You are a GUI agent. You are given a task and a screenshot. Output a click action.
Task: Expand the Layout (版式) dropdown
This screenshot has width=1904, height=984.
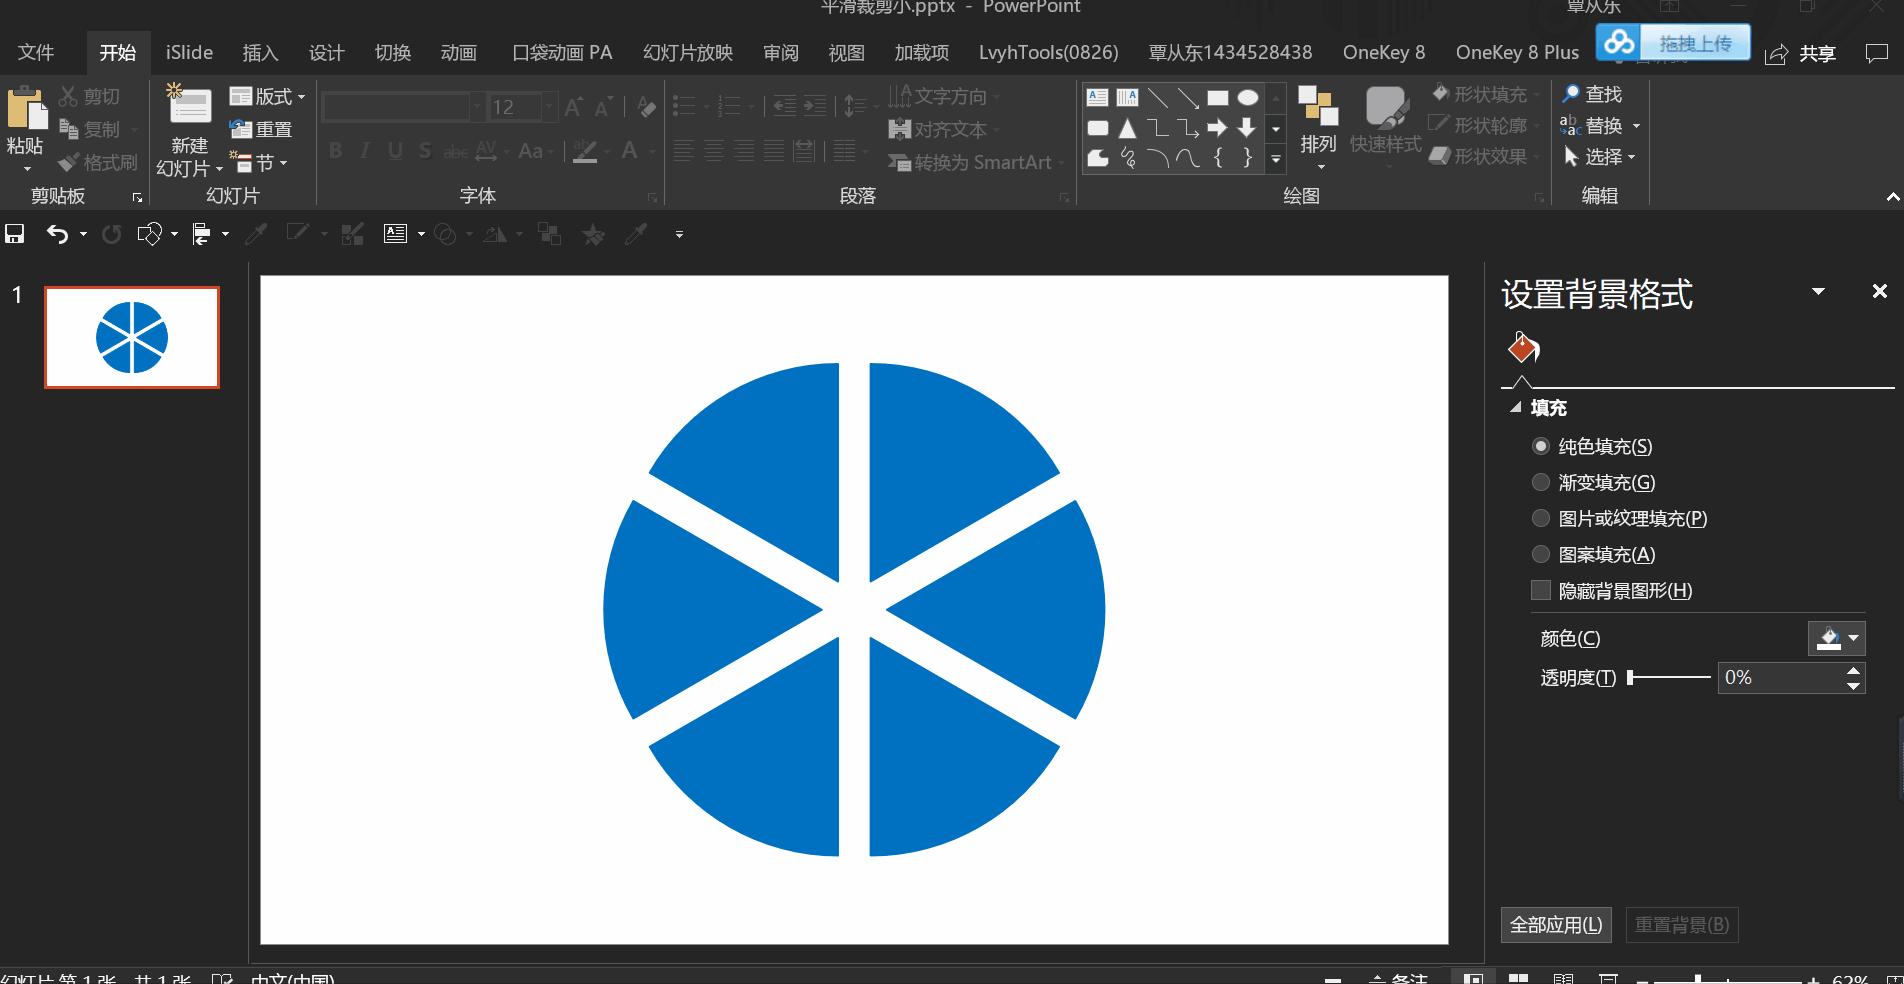267,96
